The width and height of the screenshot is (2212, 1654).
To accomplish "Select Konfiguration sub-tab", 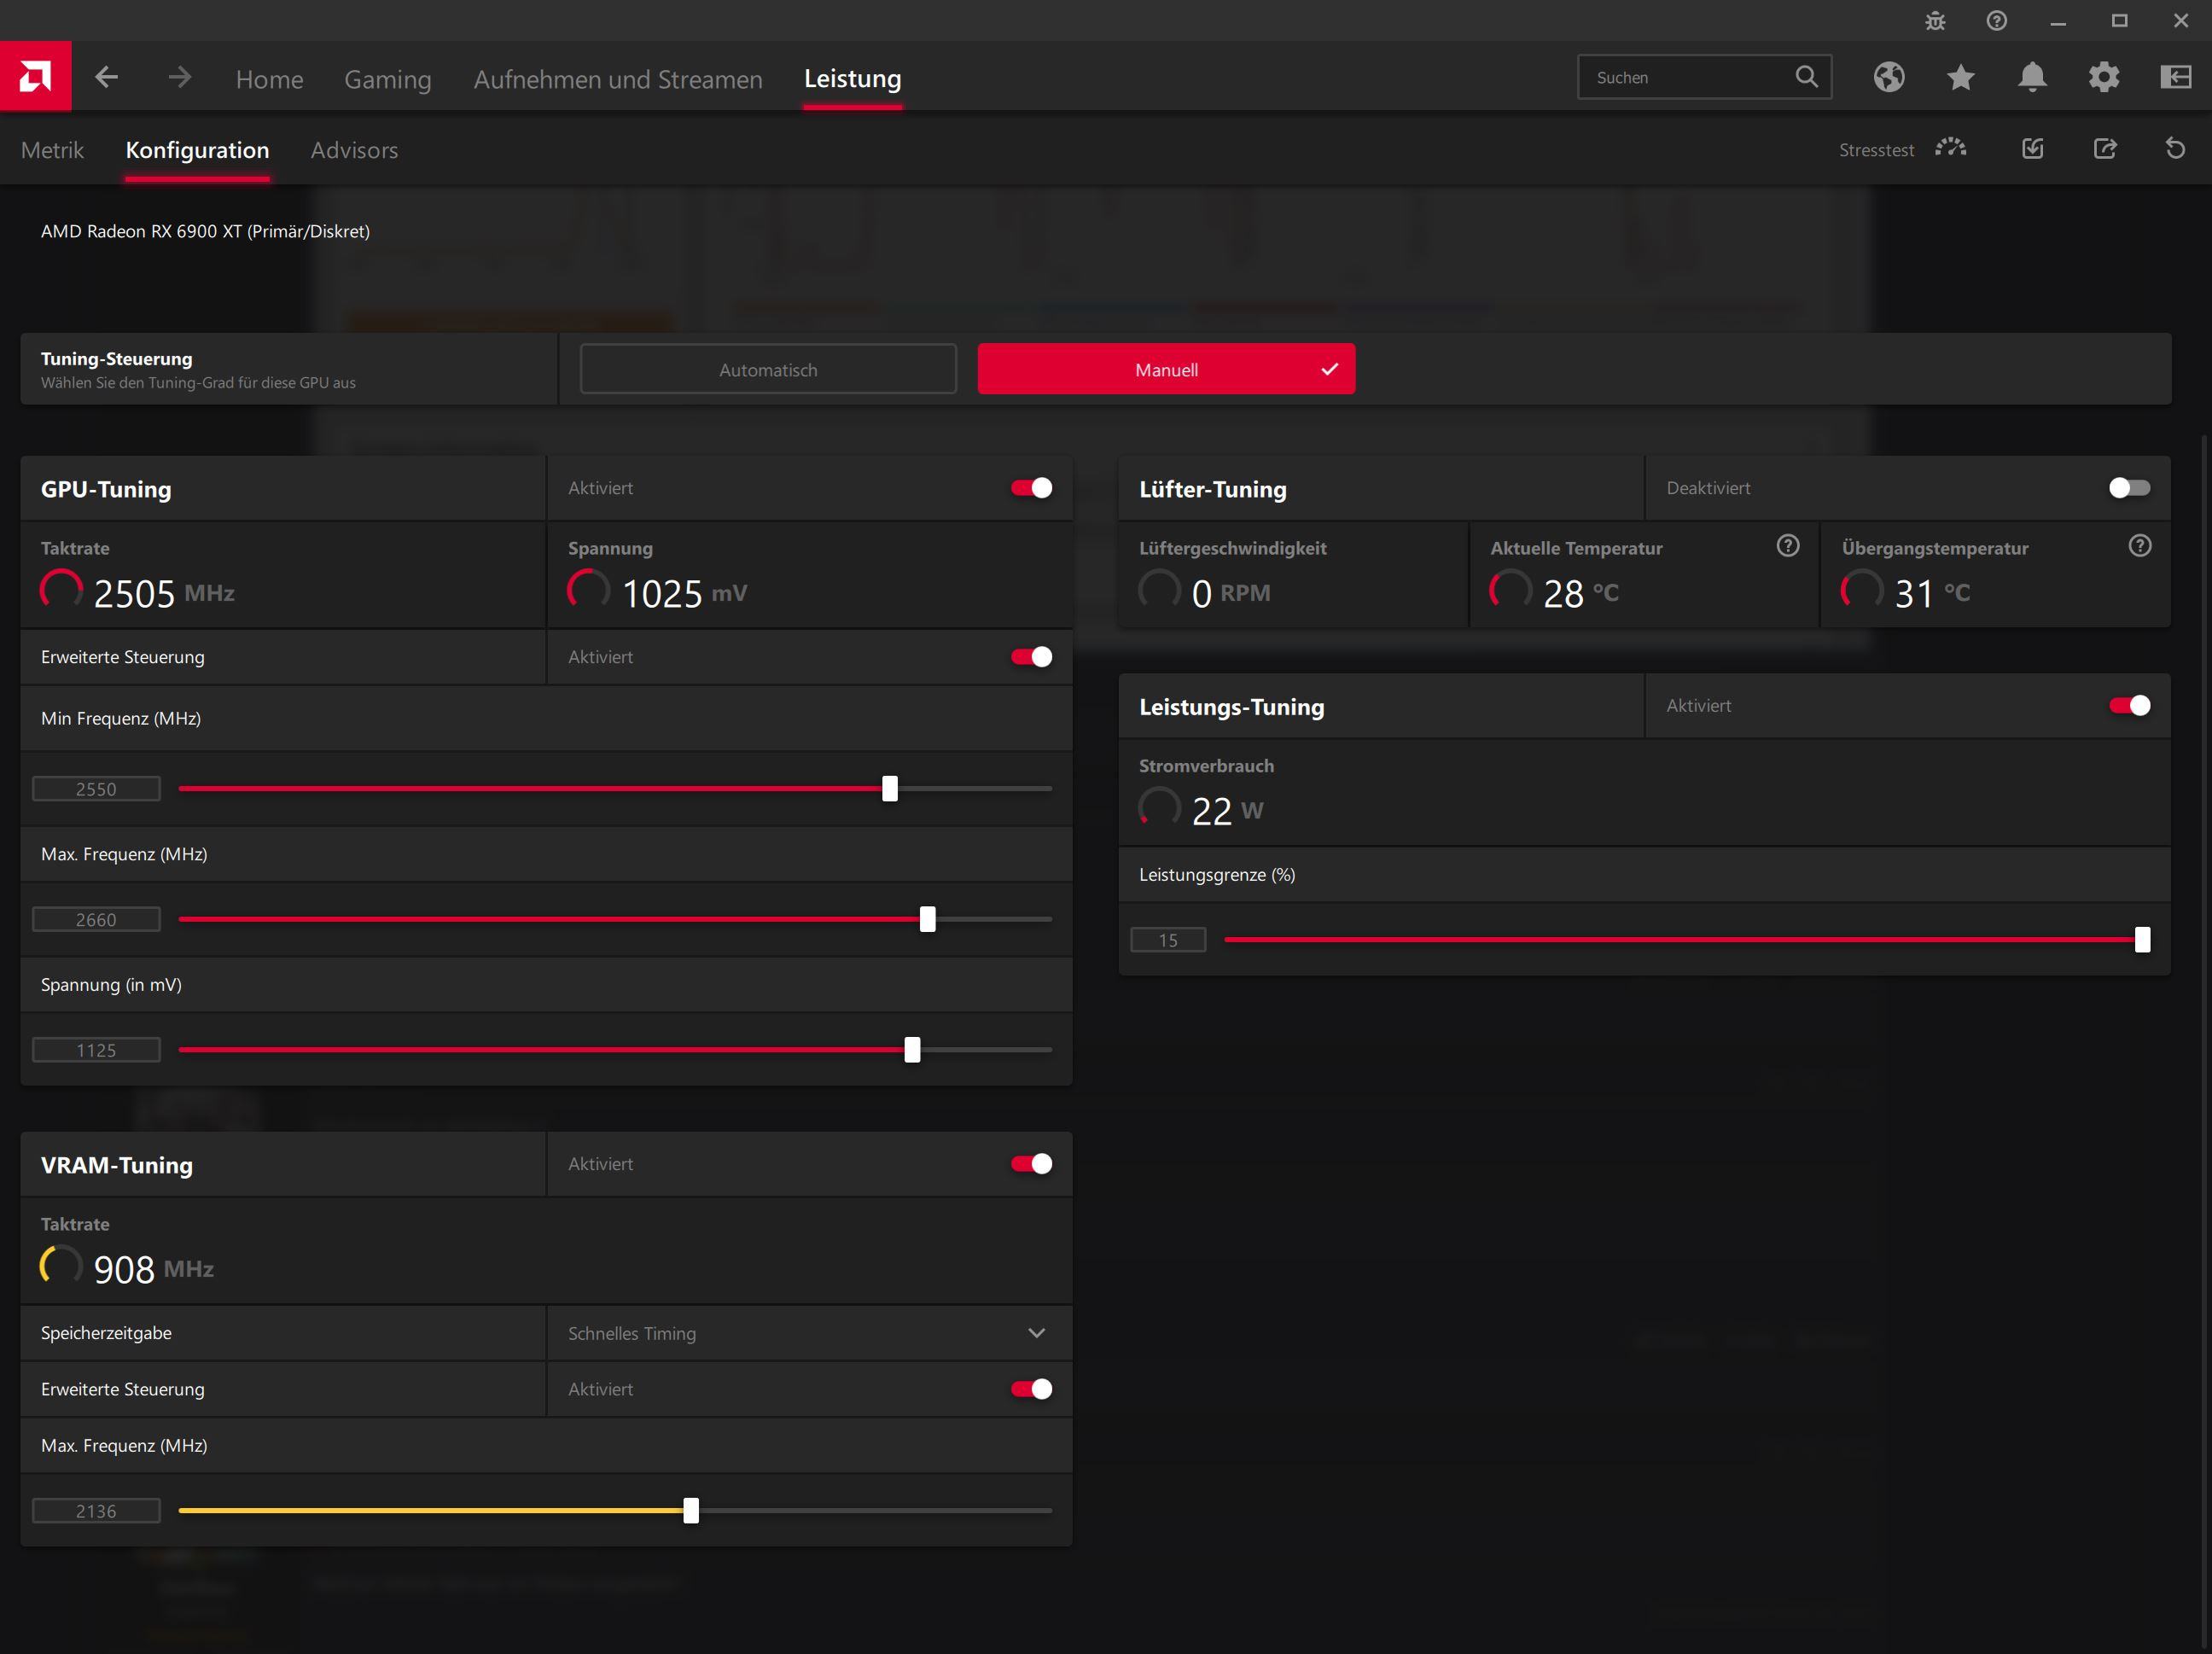I will point(197,150).
